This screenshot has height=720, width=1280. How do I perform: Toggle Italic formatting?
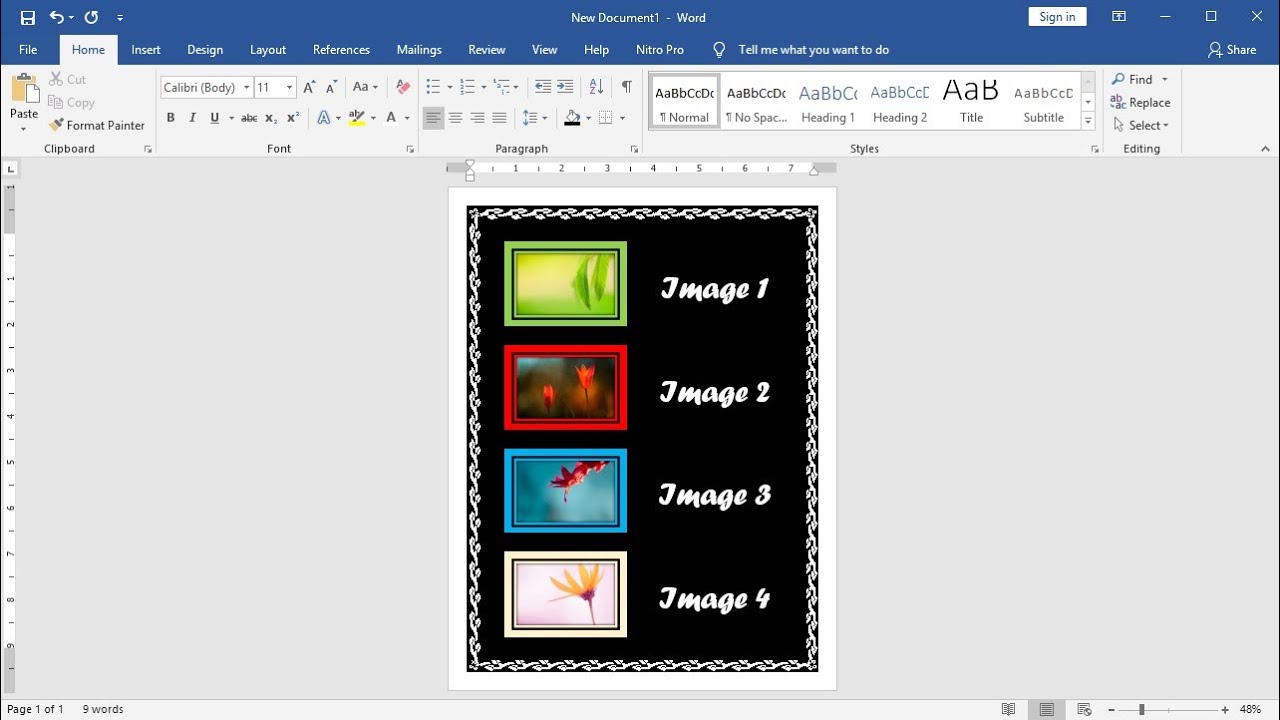pos(192,118)
